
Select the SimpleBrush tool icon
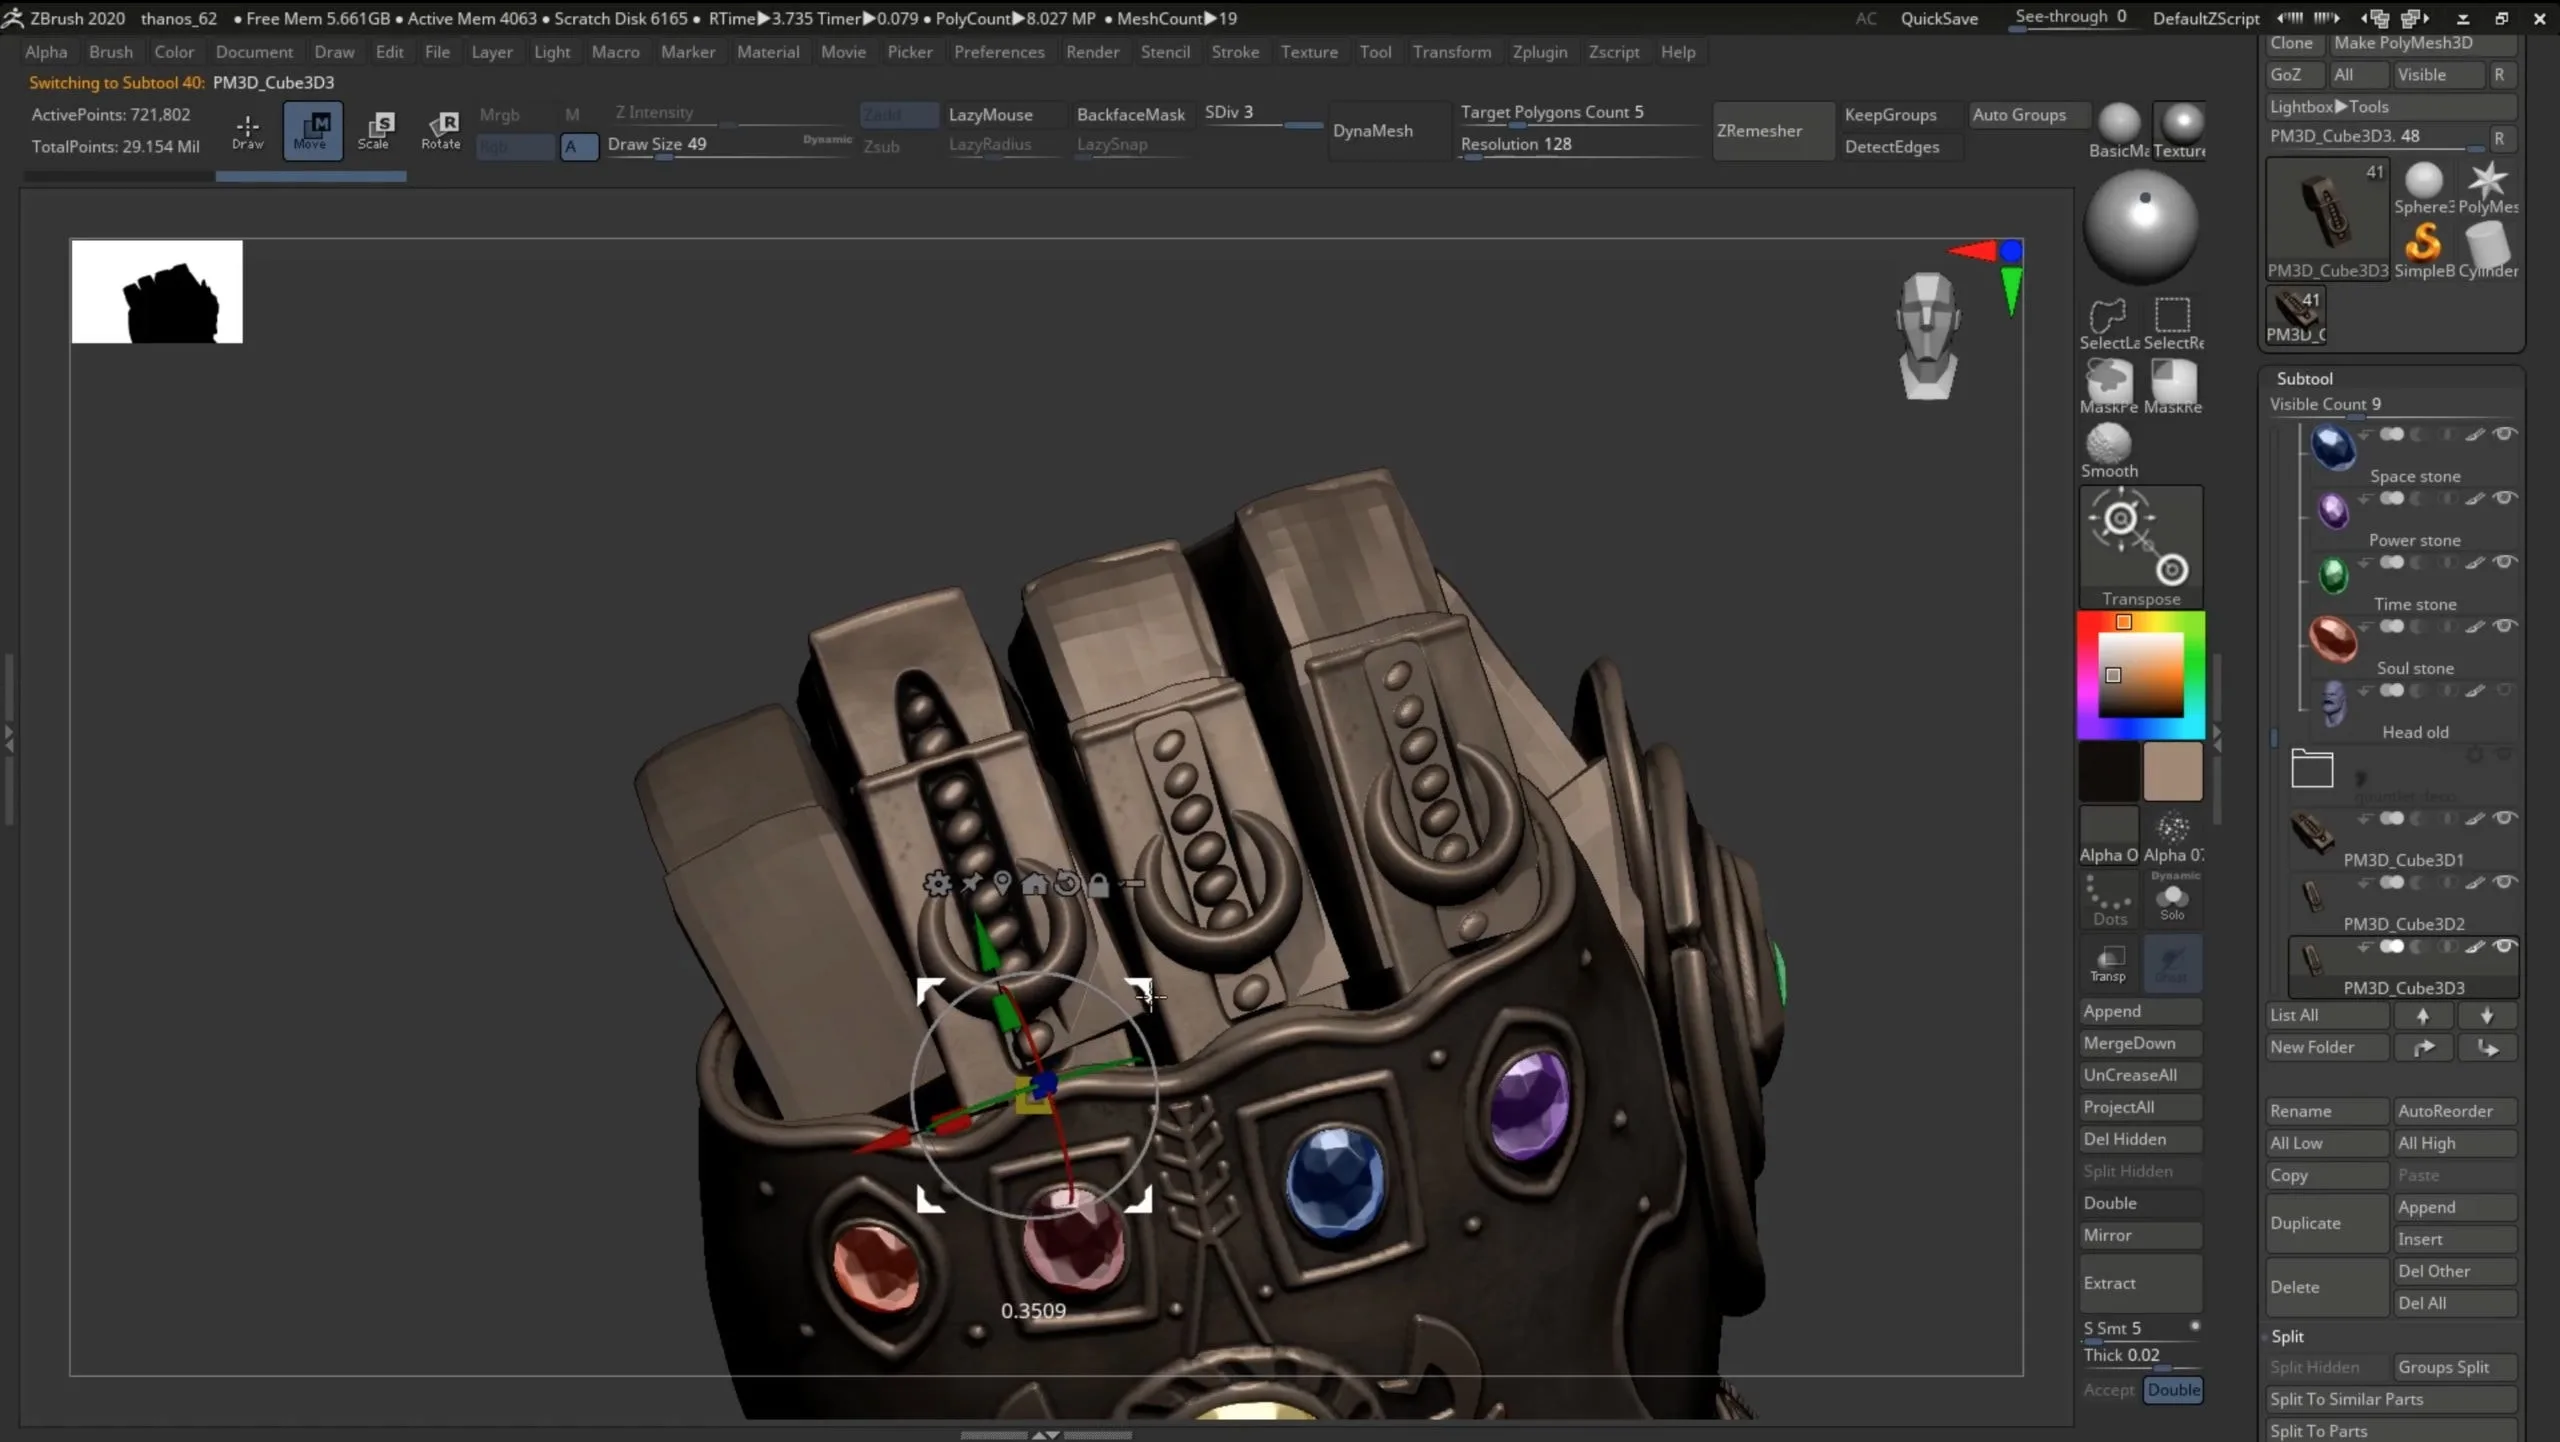pyautogui.click(x=2422, y=250)
